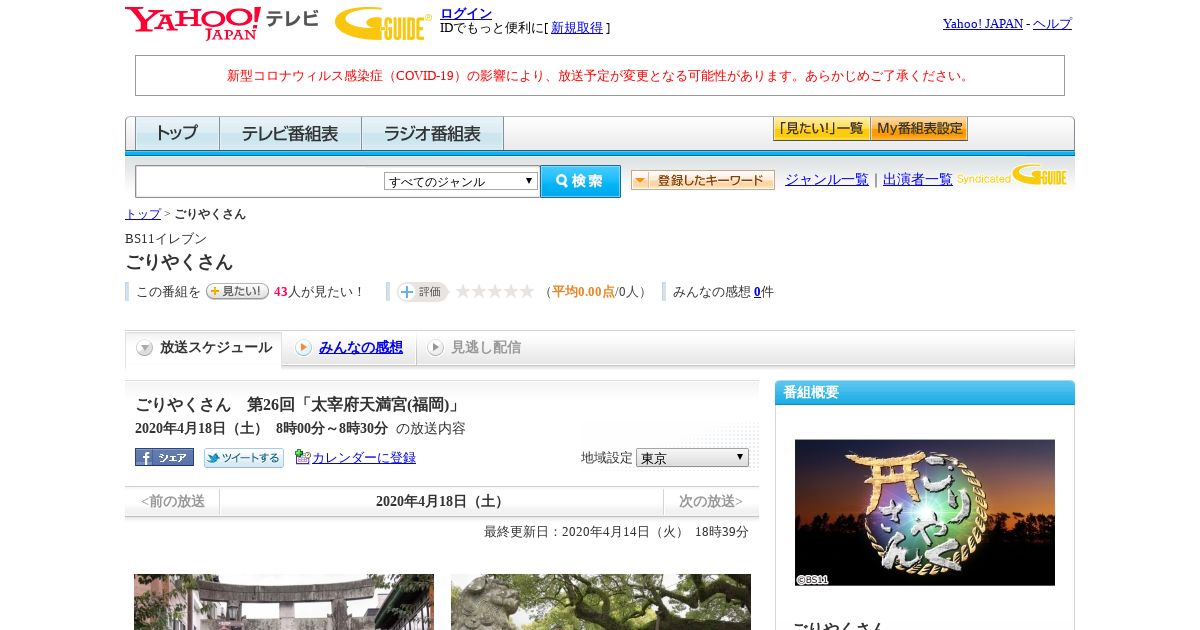Open the Yahoo! JAPAN link

(983, 23)
